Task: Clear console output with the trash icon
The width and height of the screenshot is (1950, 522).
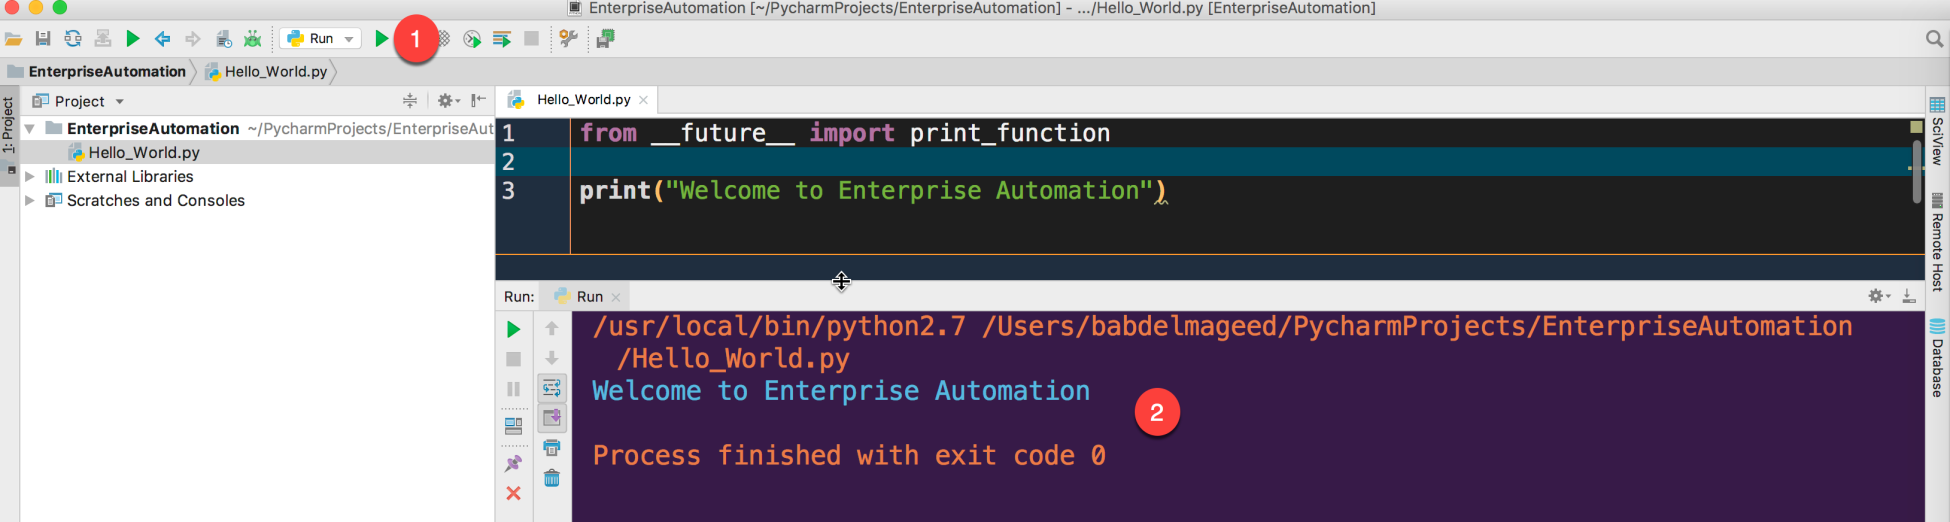Action: 551,478
